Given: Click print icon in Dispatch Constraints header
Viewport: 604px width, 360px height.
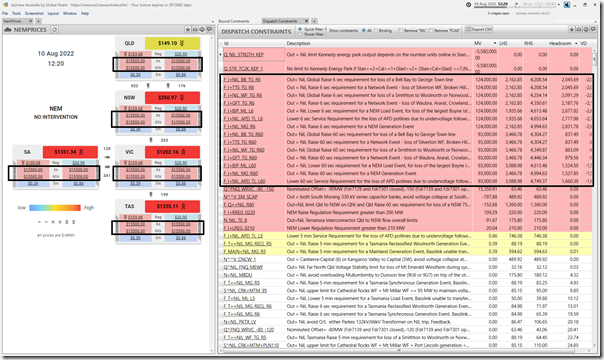Looking at the screenshot, I should pyautogui.click(x=586, y=29).
